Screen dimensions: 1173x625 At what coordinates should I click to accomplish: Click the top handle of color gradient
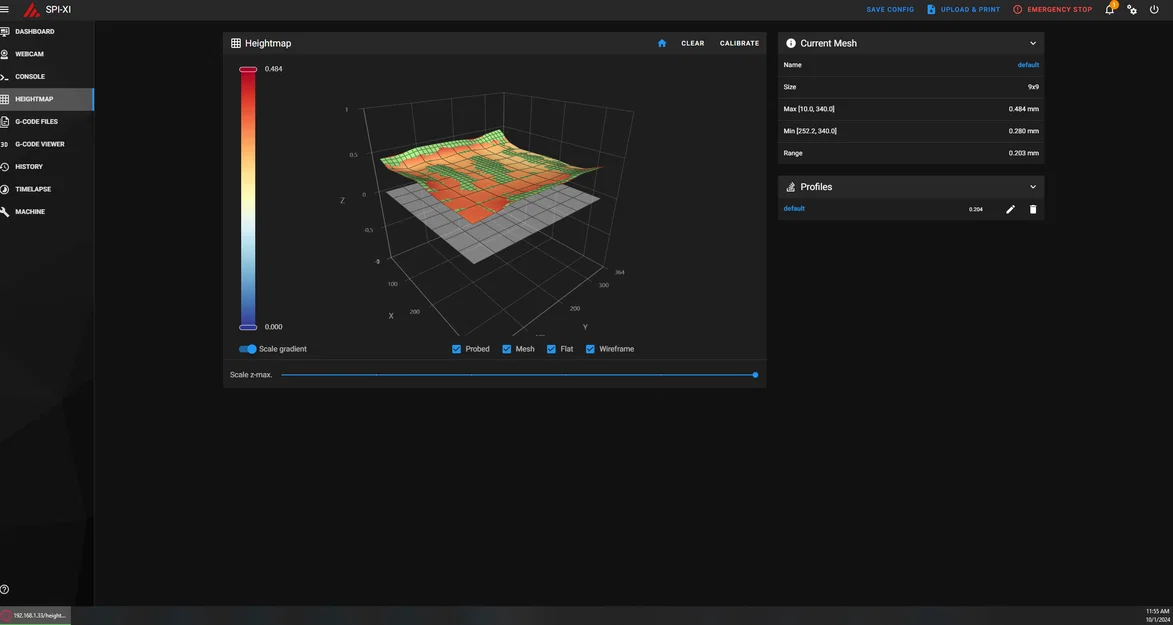[248, 69]
